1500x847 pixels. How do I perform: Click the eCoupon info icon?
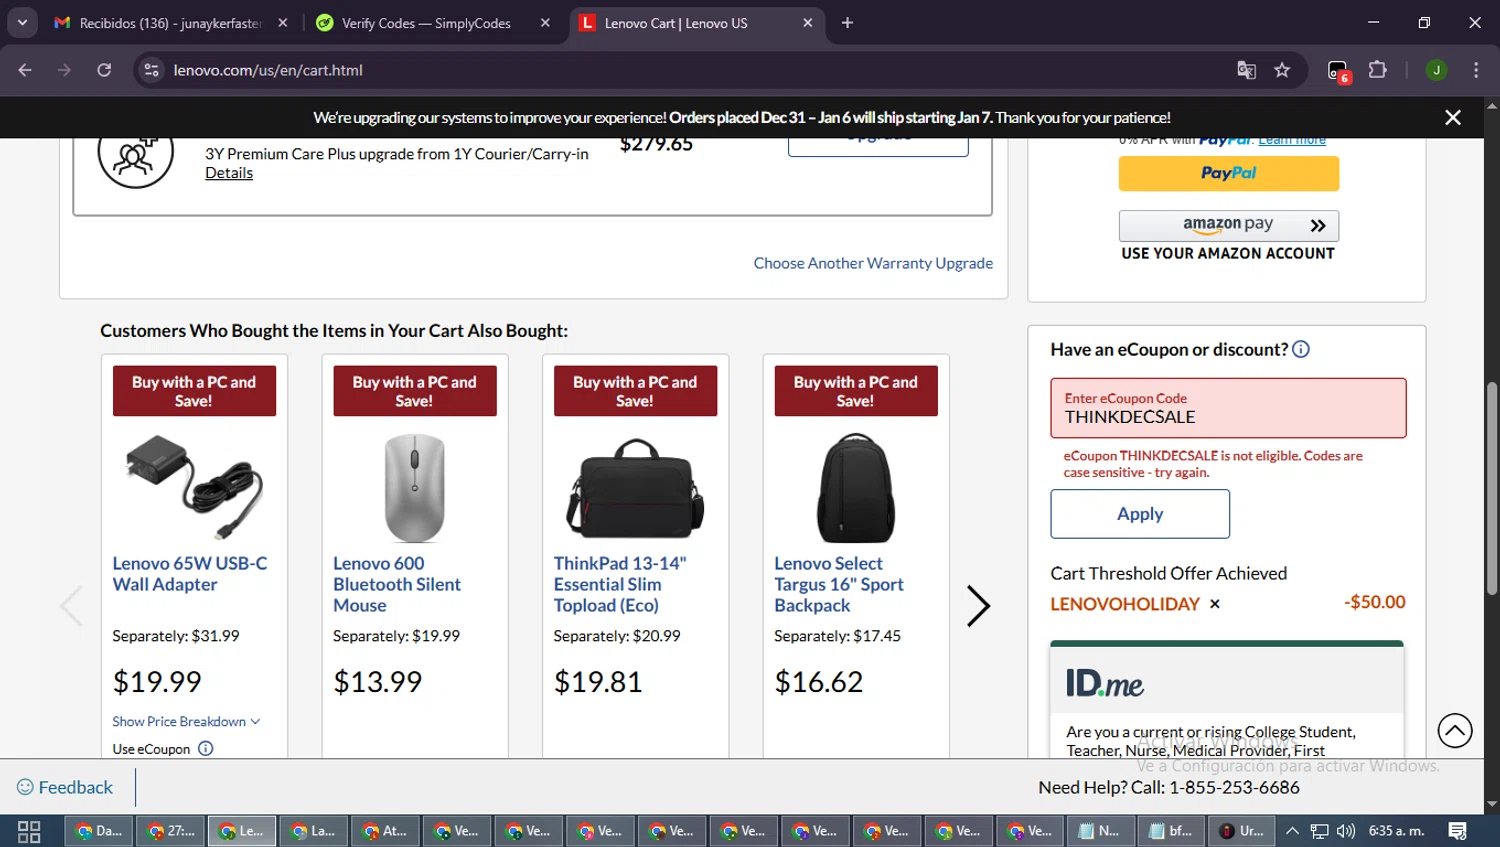[x=1301, y=349]
